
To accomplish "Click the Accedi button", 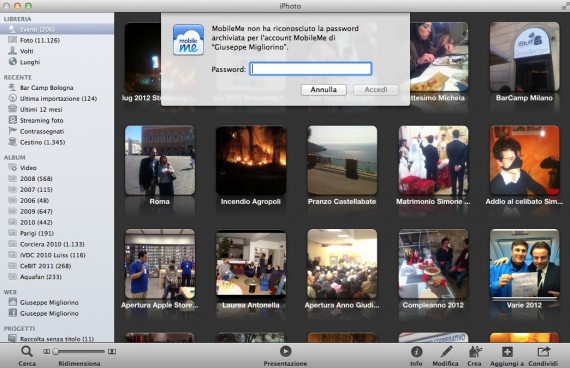I will click(376, 89).
